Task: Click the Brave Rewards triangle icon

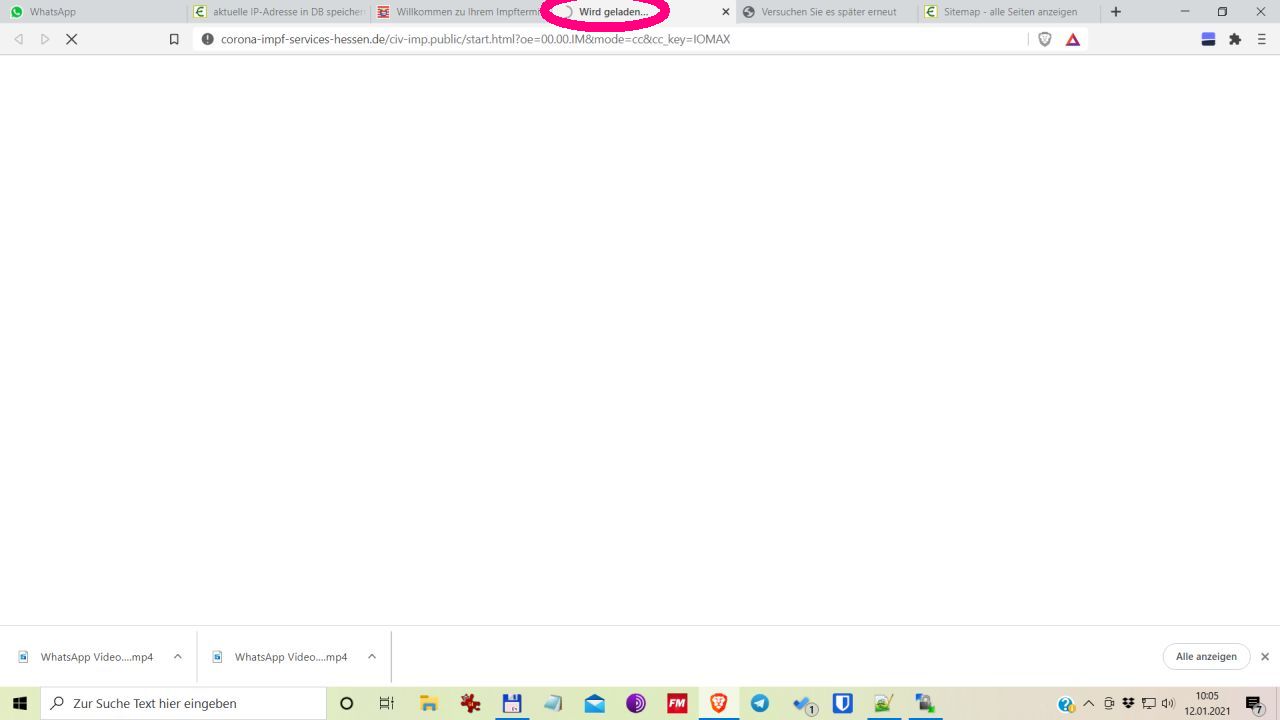Action: coord(1073,39)
